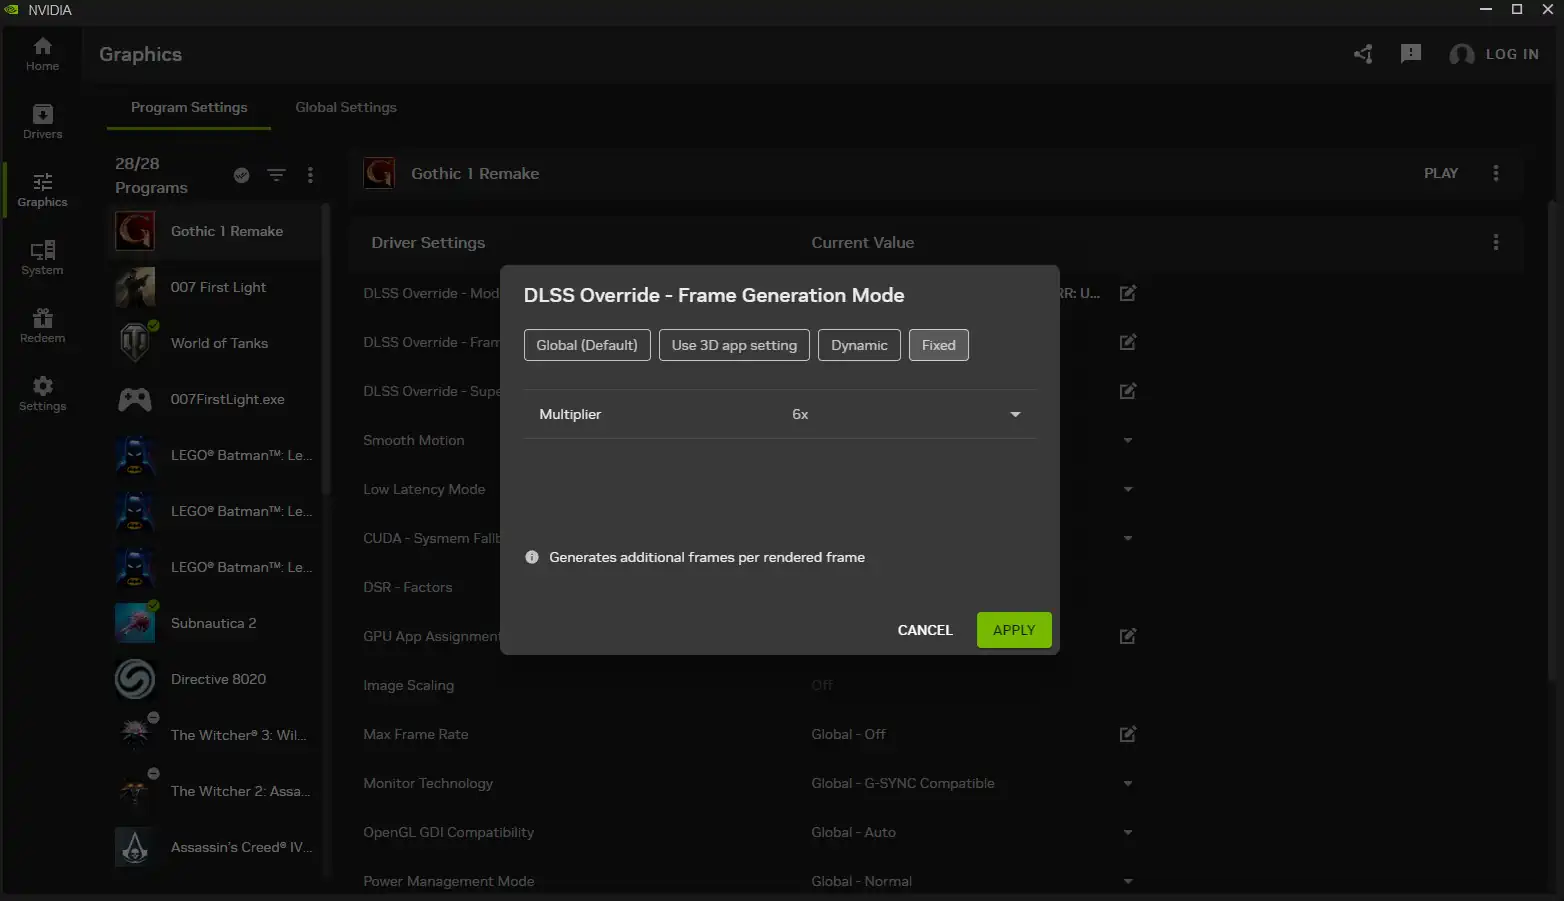Open the feedback notification icon
This screenshot has width=1564, height=901.
1411,54
